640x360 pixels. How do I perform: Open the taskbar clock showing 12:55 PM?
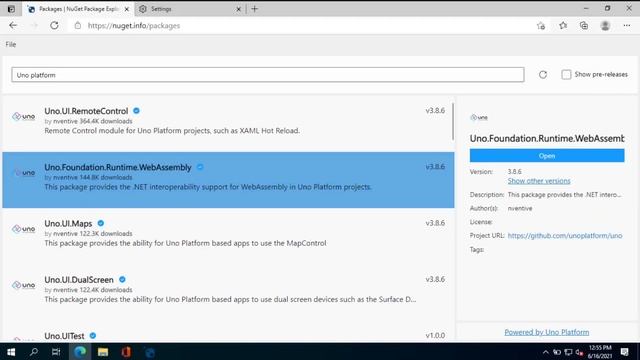600,351
